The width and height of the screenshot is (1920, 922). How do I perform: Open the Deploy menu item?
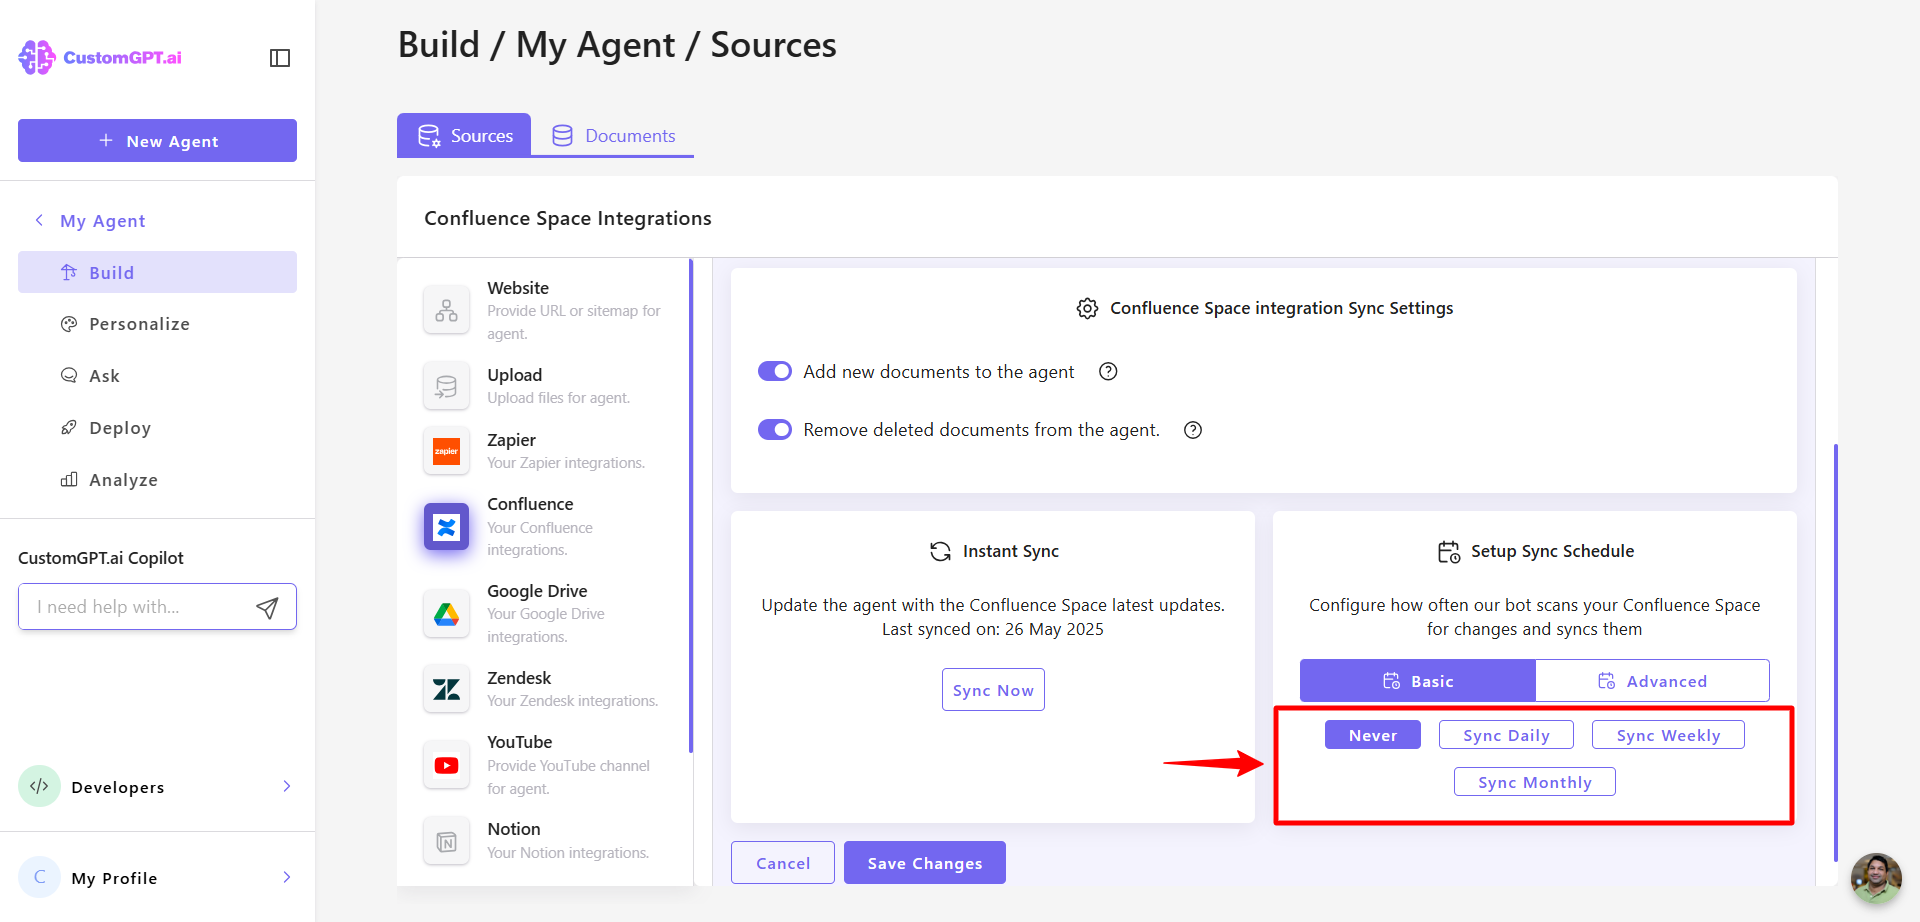[157, 428]
